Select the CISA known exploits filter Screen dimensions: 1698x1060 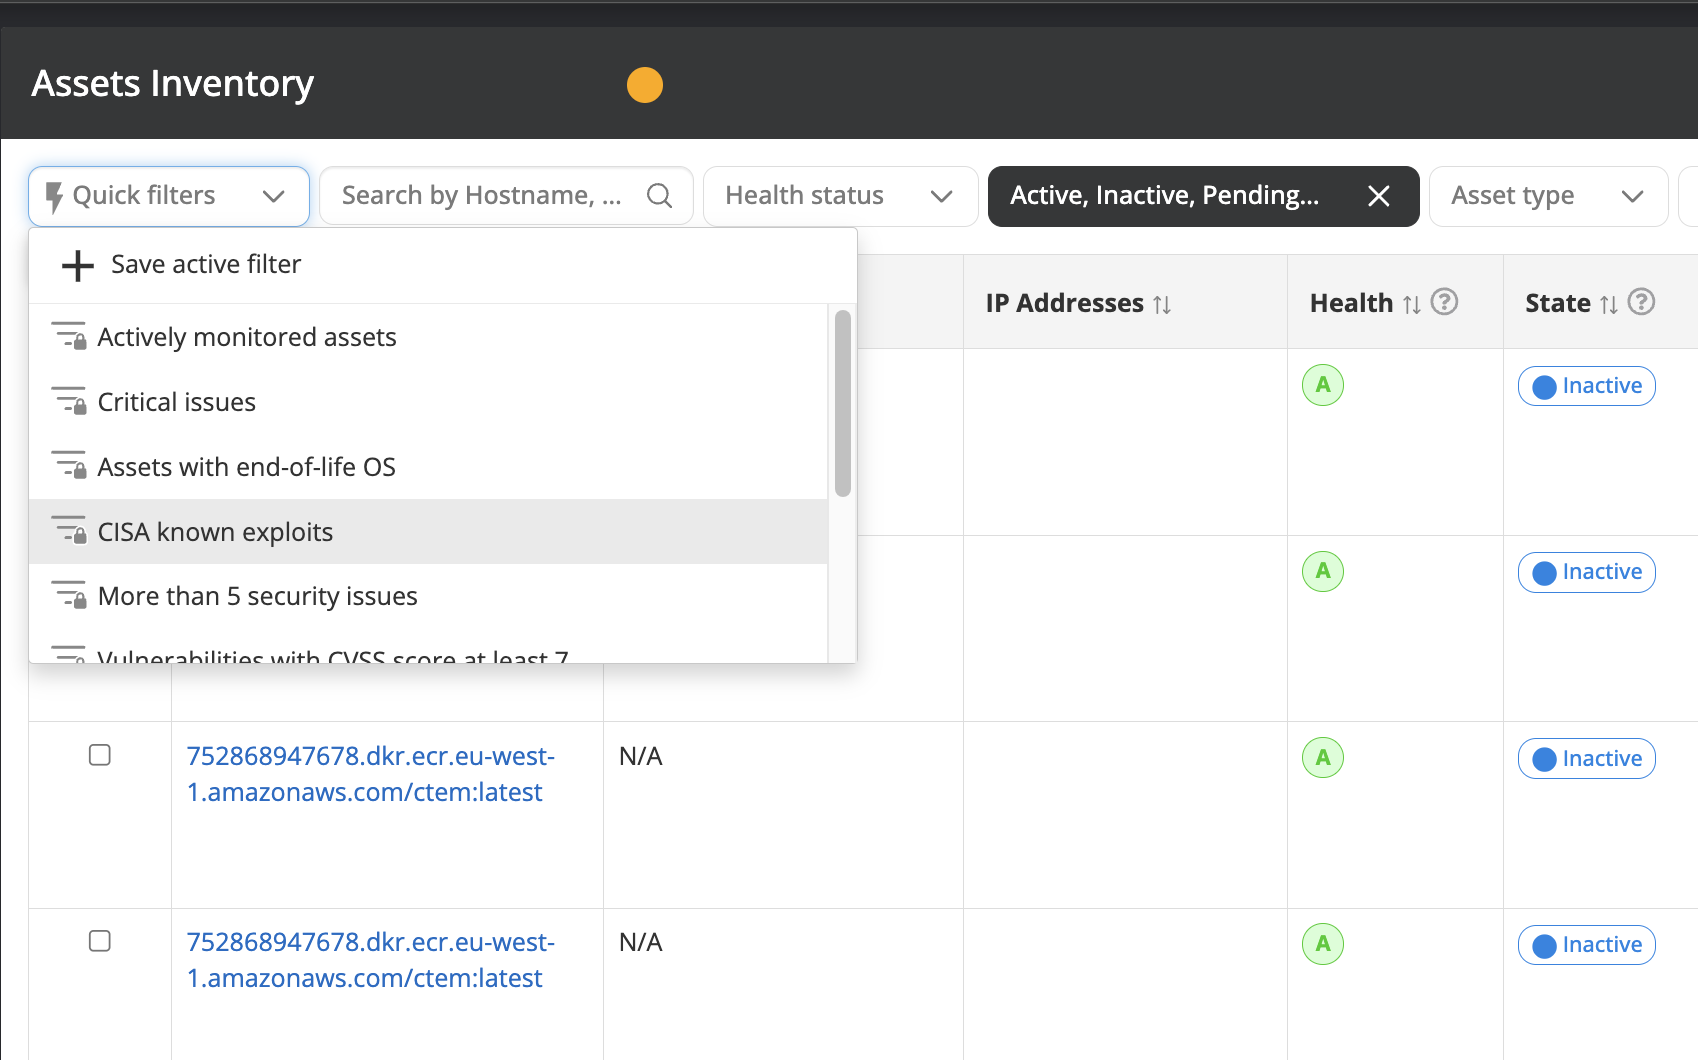pyautogui.click(x=215, y=532)
